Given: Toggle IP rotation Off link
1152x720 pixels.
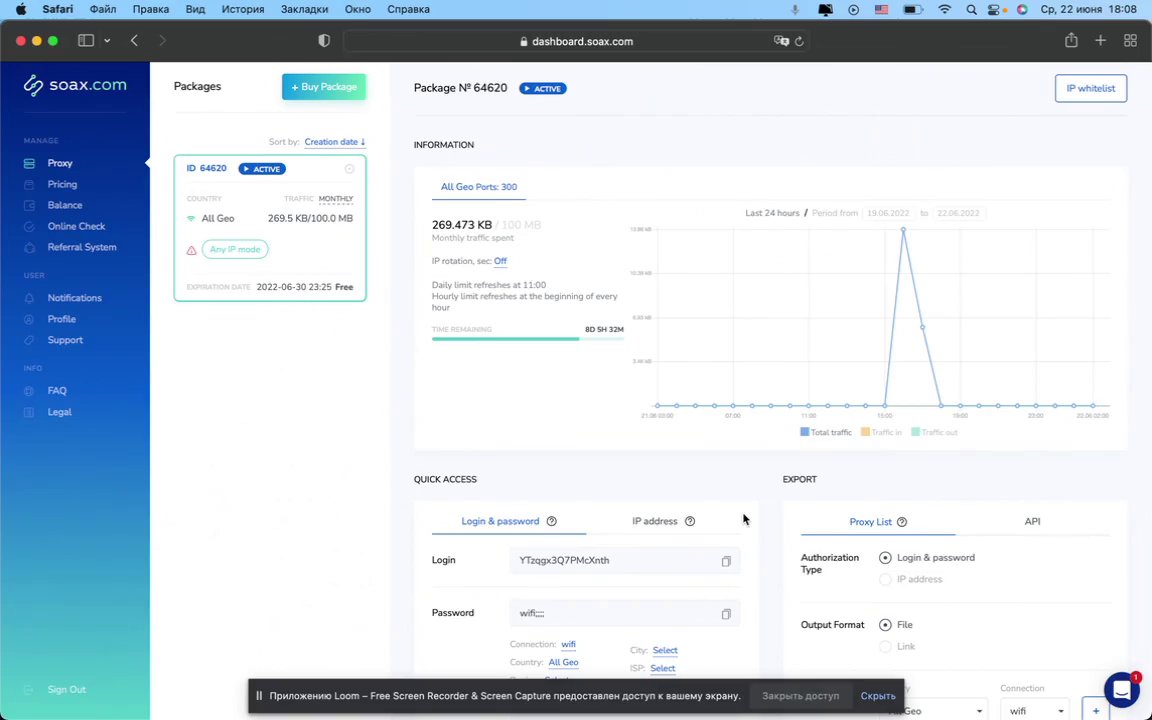Looking at the screenshot, I should point(500,261).
